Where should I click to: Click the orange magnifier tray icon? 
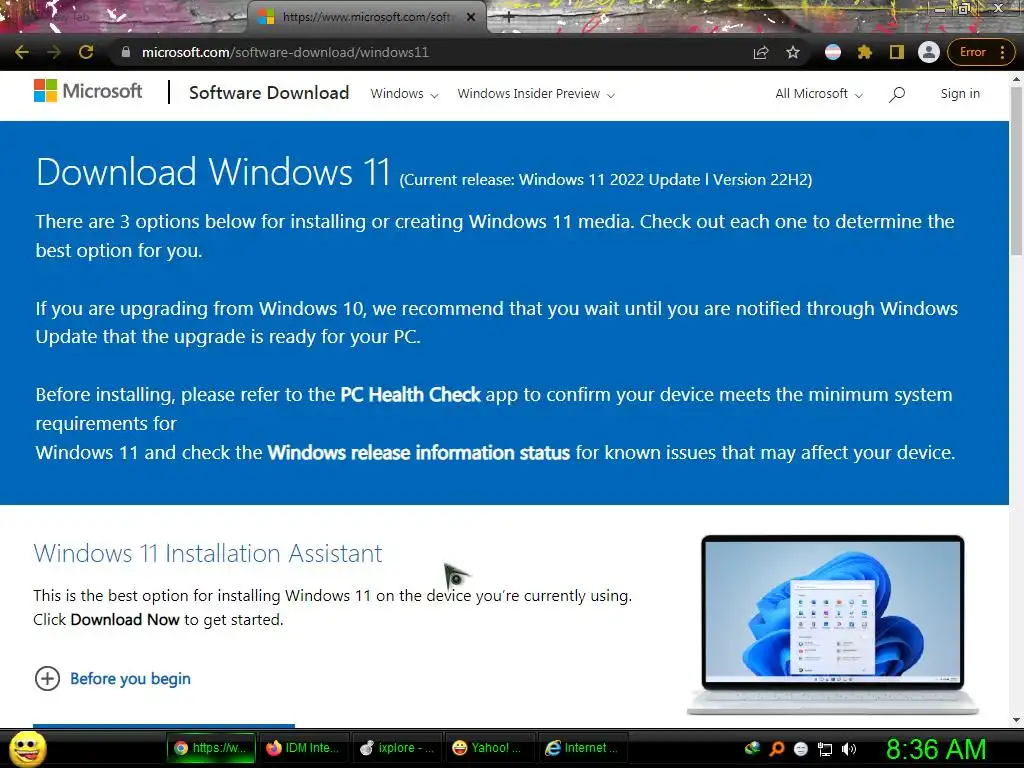[776, 748]
